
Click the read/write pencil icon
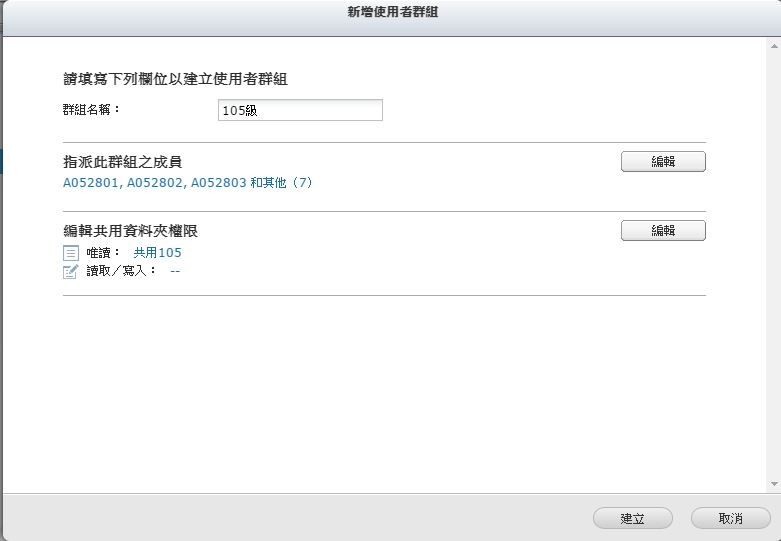(x=70, y=271)
